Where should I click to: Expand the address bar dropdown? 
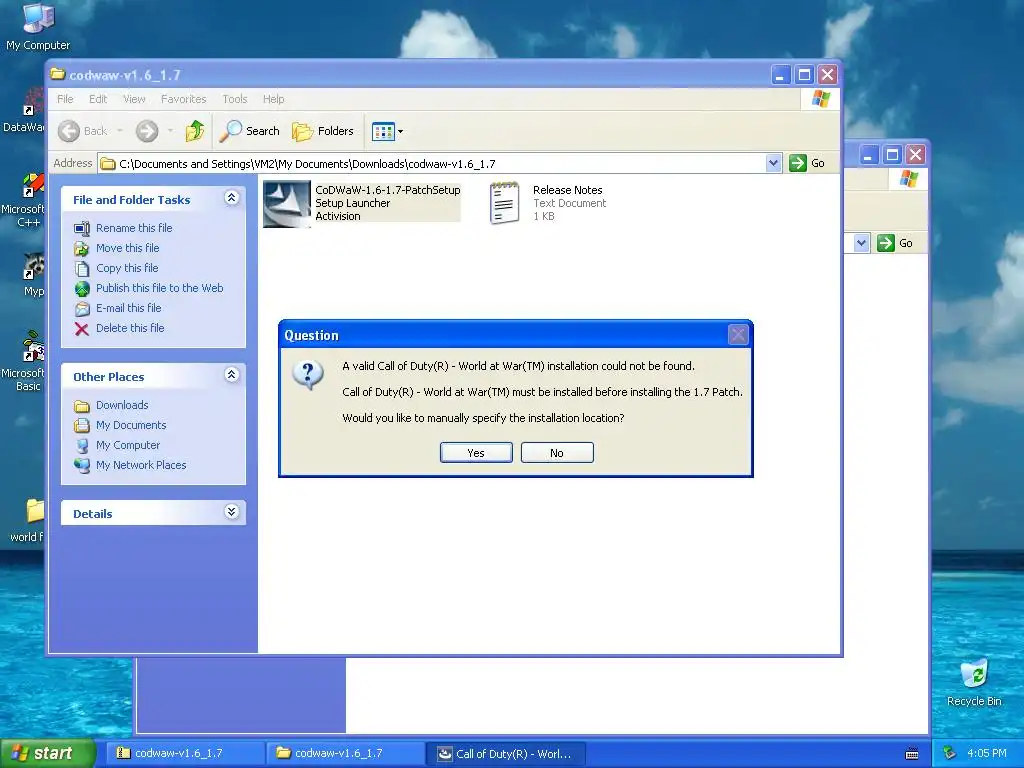pos(773,163)
